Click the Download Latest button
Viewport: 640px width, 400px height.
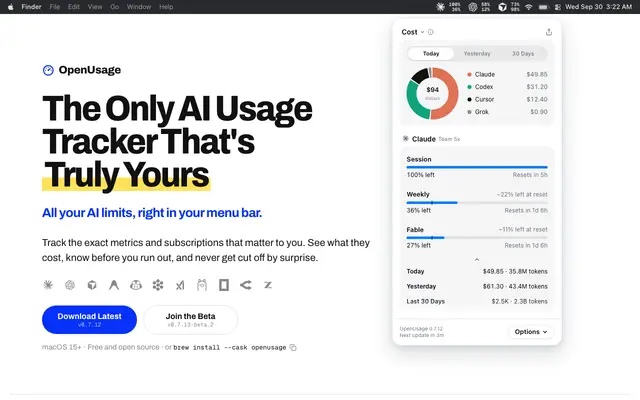[x=89, y=320]
